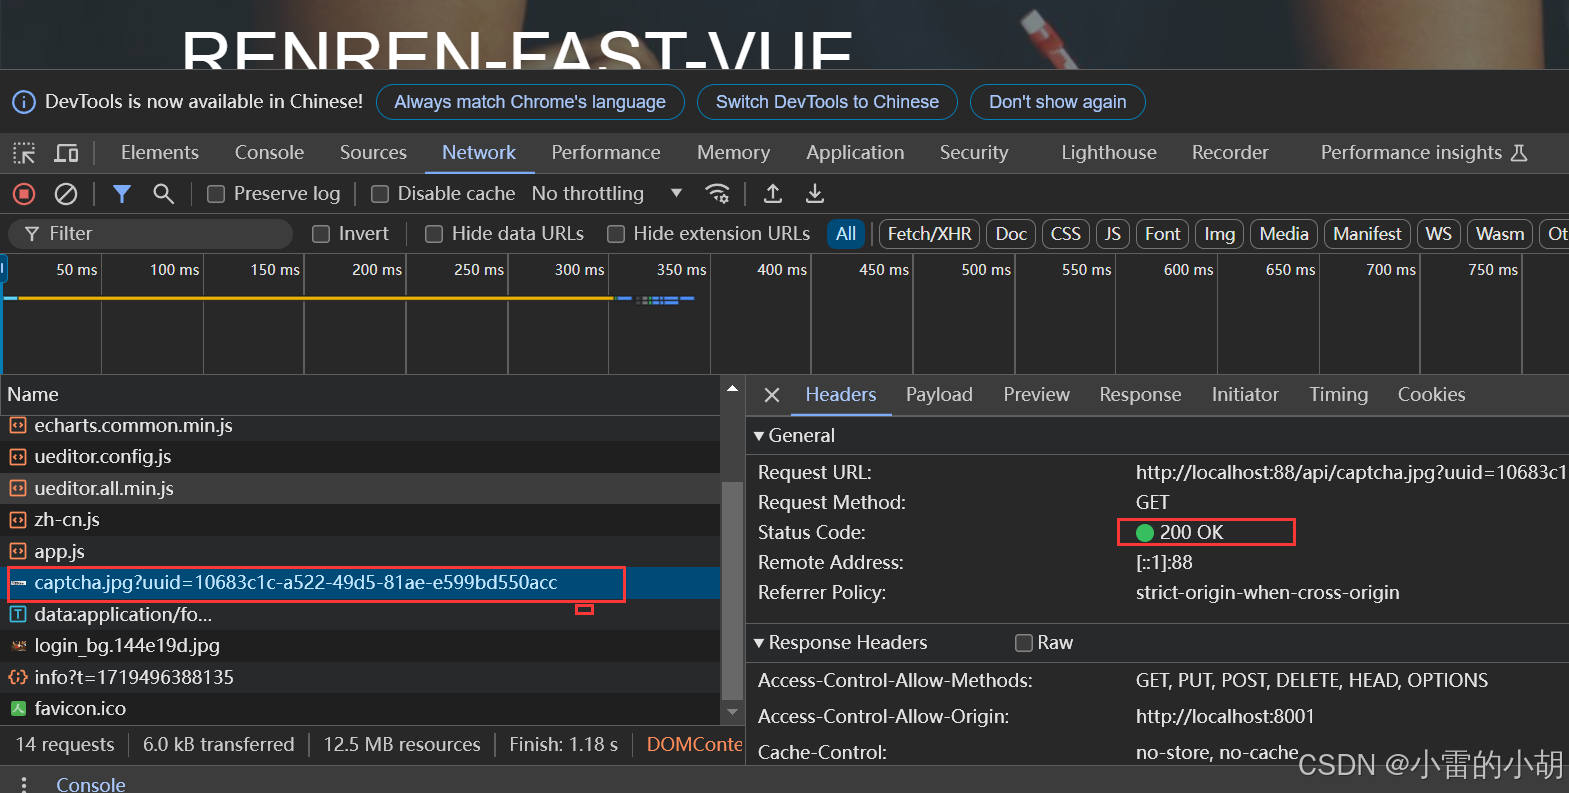Select the Fetch/XHR filter type
Image resolution: width=1569 pixels, height=793 pixels.
929,234
